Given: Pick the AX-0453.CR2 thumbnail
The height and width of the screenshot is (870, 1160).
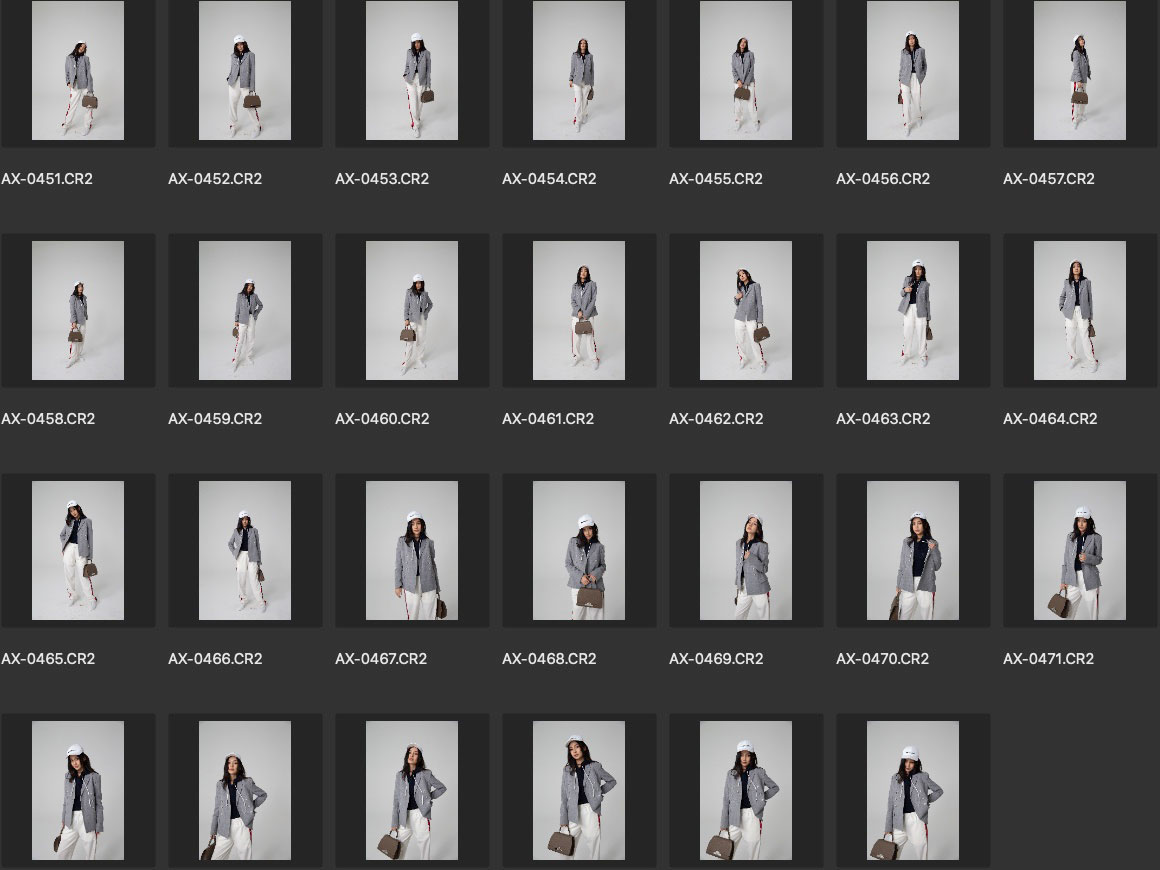Looking at the screenshot, I should coord(412,70).
